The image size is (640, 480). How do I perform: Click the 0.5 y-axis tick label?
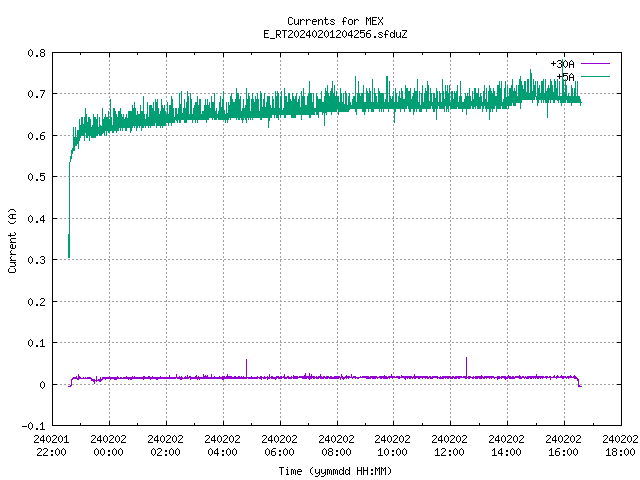(x=36, y=177)
